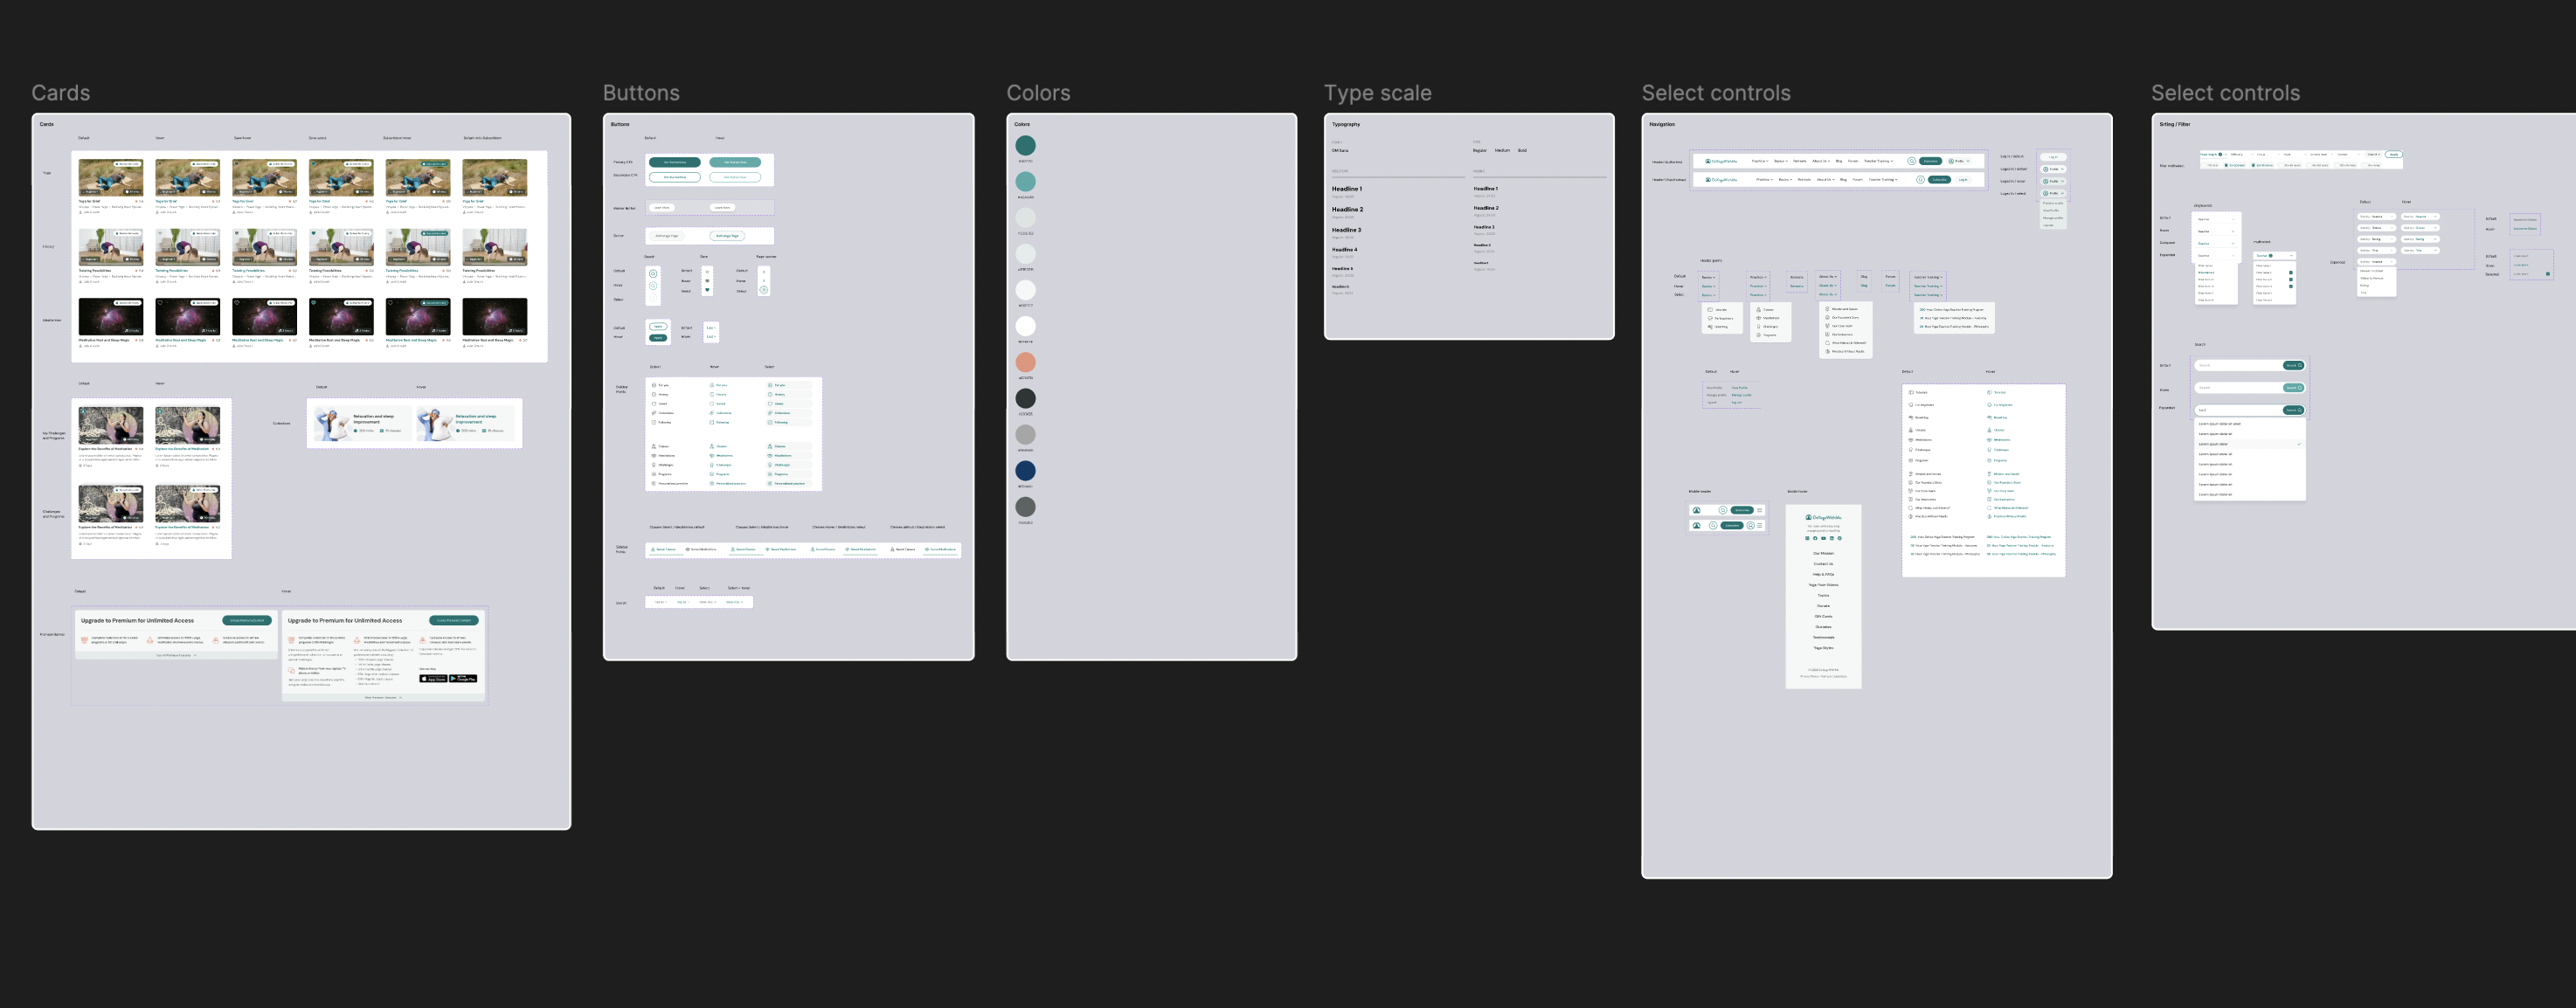
Task: Select the salmon orange color swatch
Action: tap(1025, 361)
